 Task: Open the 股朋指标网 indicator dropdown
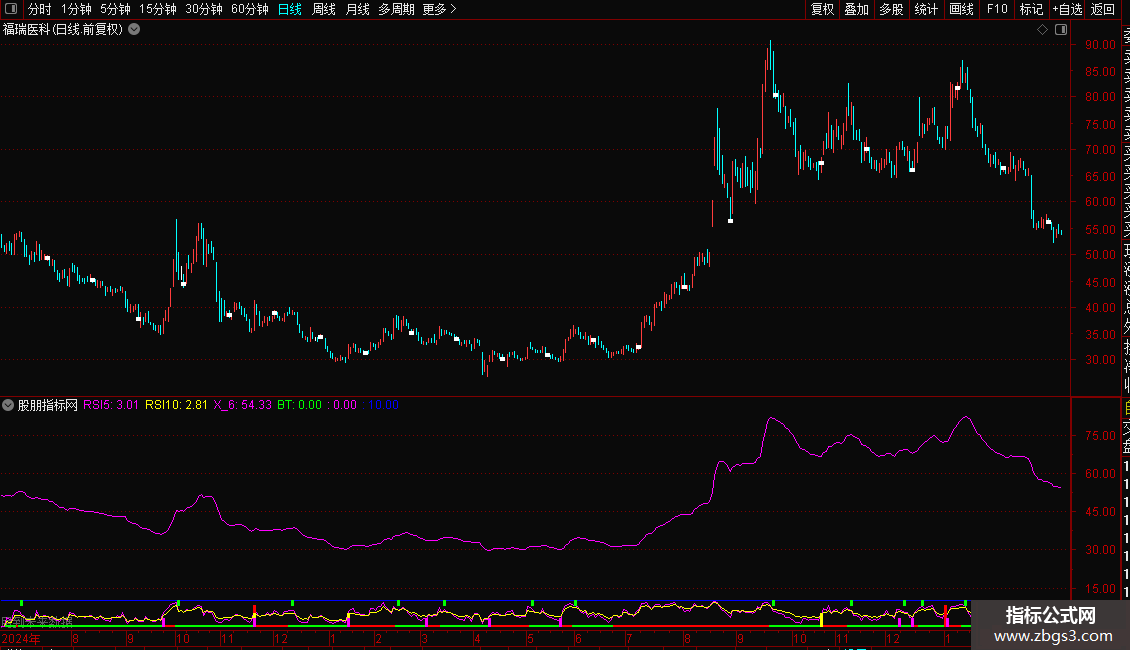[x=9, y=405]
